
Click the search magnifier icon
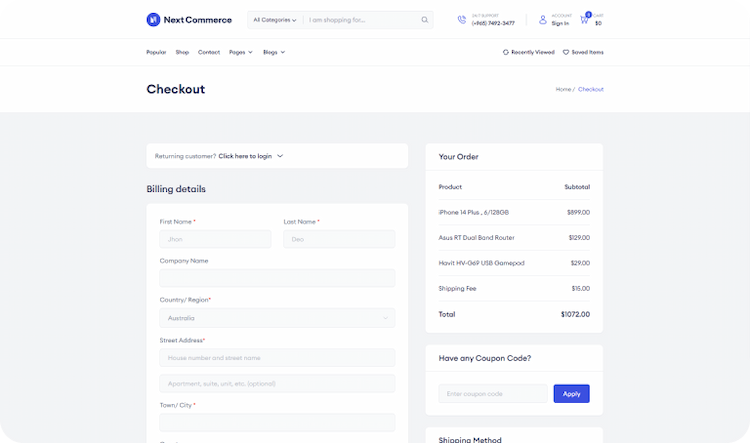coord(424,20)
